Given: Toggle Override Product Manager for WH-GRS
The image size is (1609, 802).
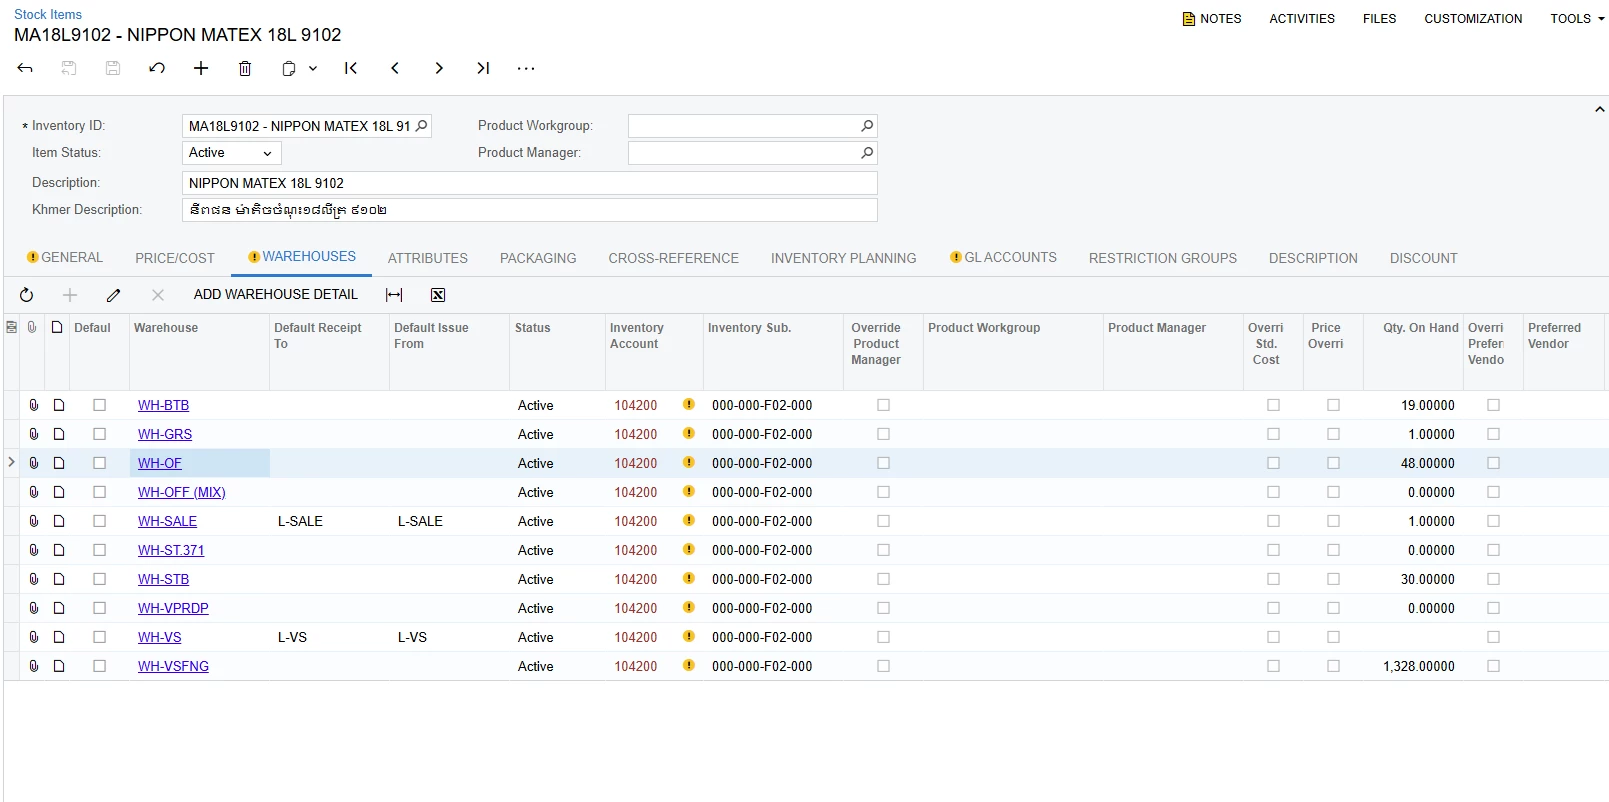Looking at the screenshot, I should click(883, 434).
